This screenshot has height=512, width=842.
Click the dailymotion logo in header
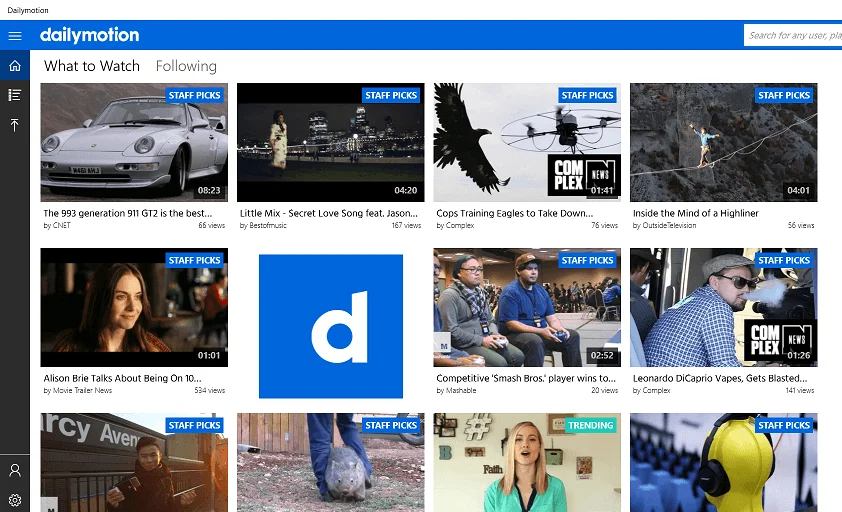click(x=90, y=36)
